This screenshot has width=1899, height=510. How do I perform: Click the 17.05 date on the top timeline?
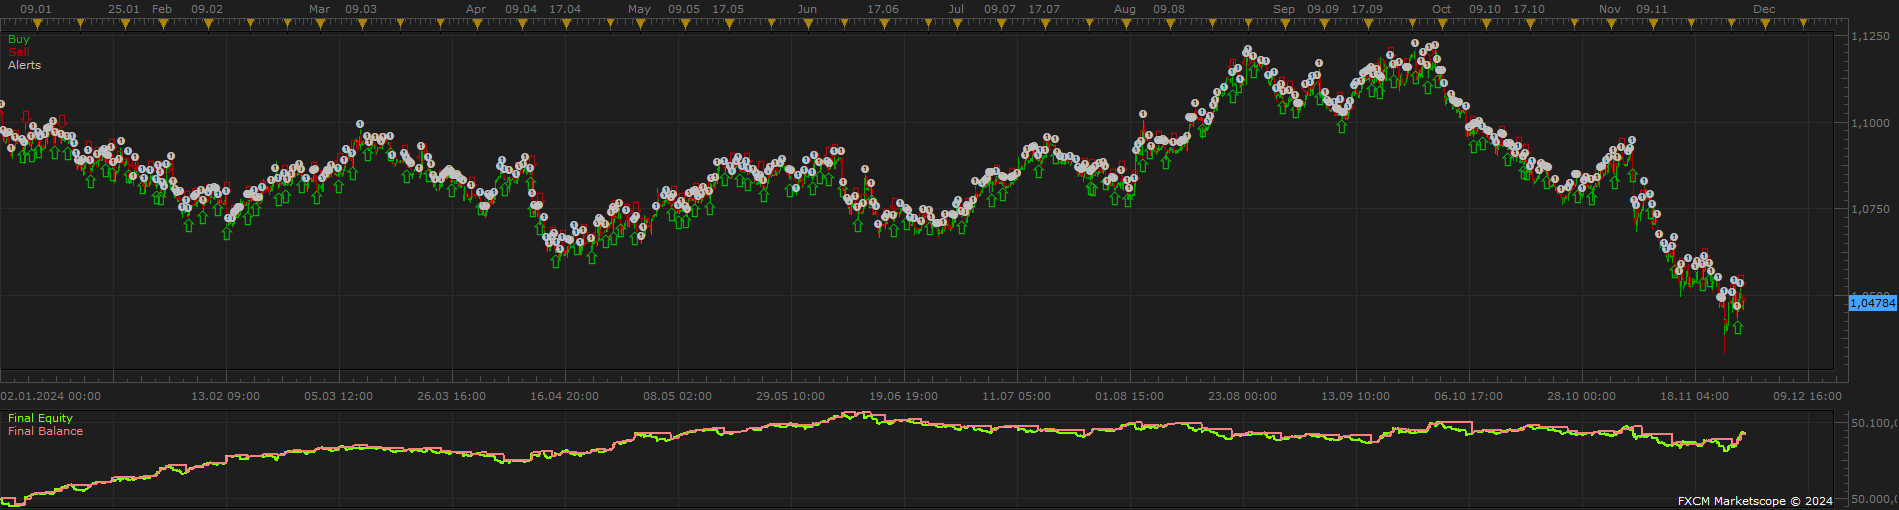coord(728,9)
